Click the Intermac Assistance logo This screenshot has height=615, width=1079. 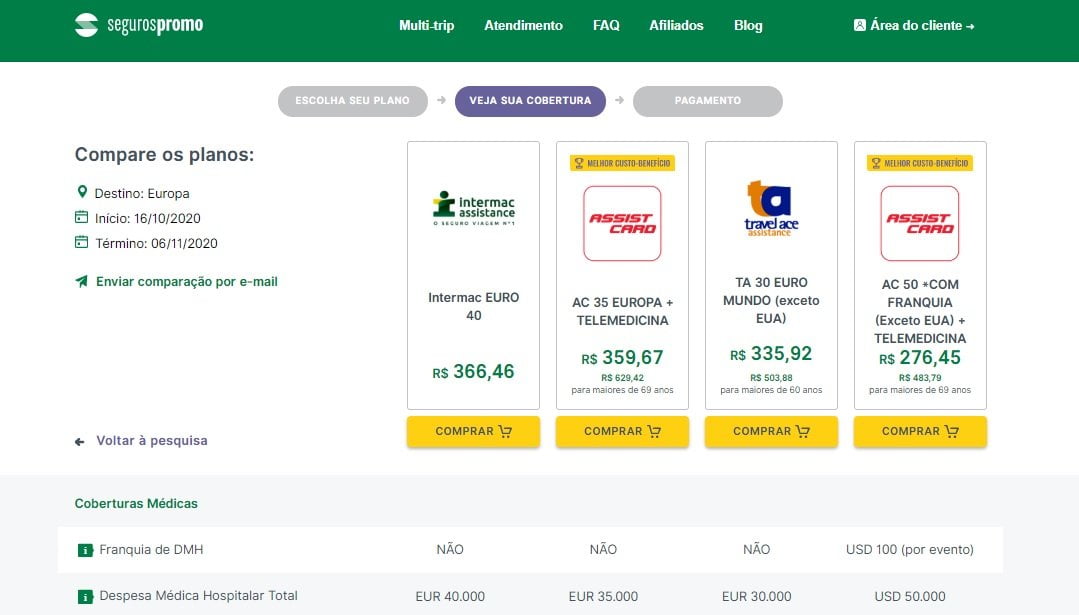(474, 209)
